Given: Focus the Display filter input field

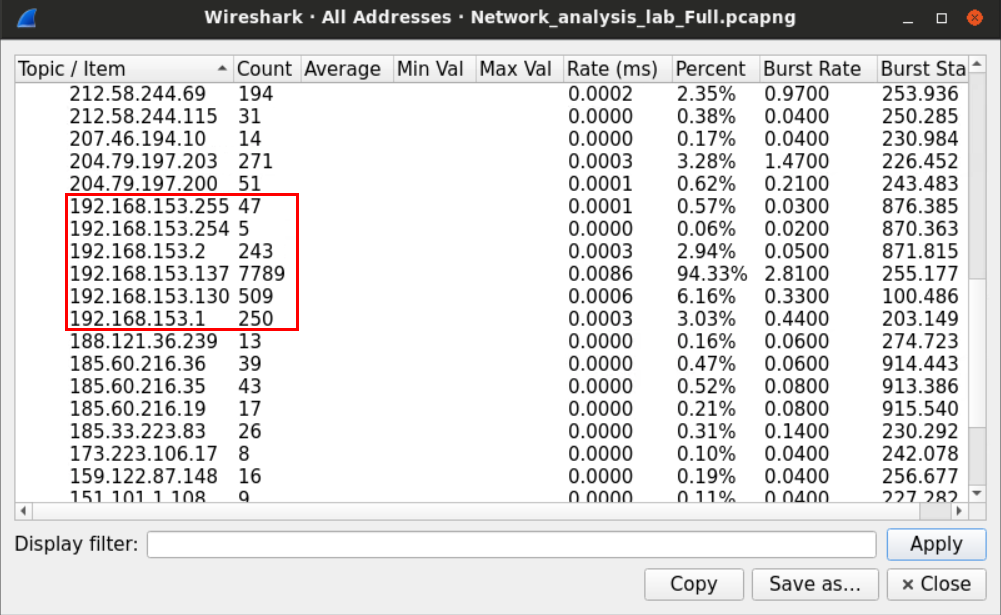Looking at the screenshot, I should point(511,545).
